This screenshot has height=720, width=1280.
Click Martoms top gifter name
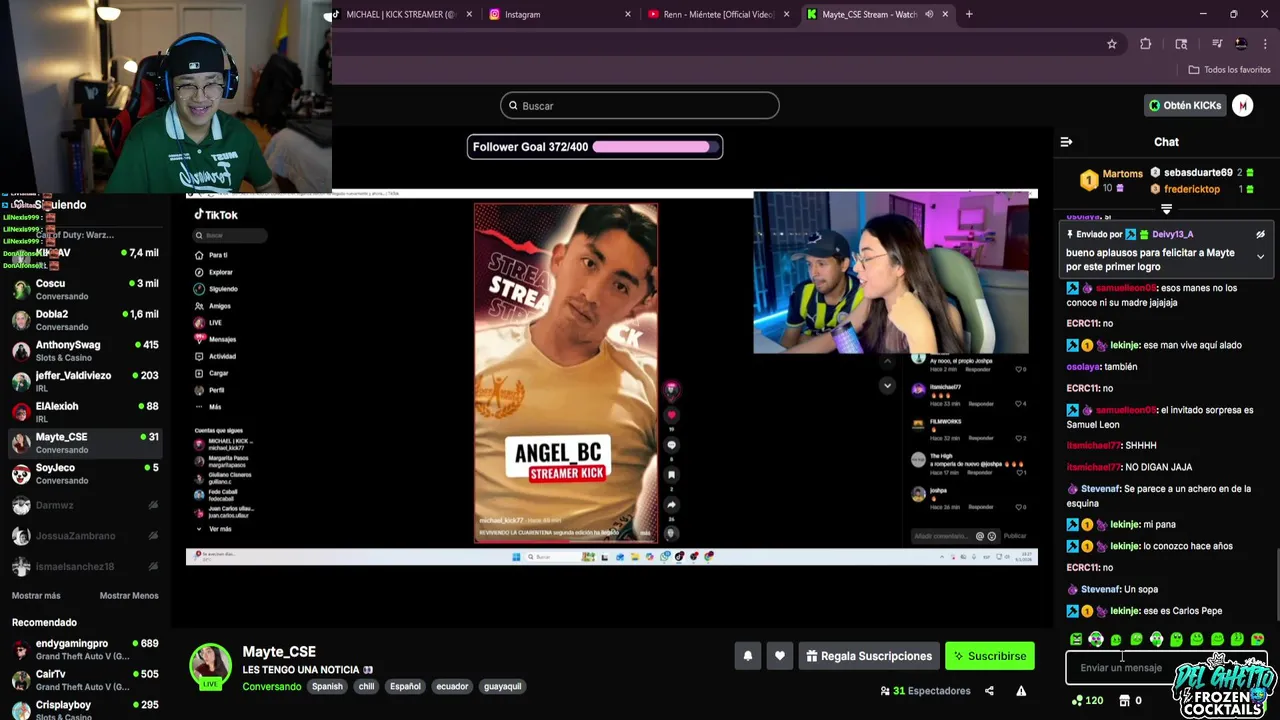(x=1122, y=174)
